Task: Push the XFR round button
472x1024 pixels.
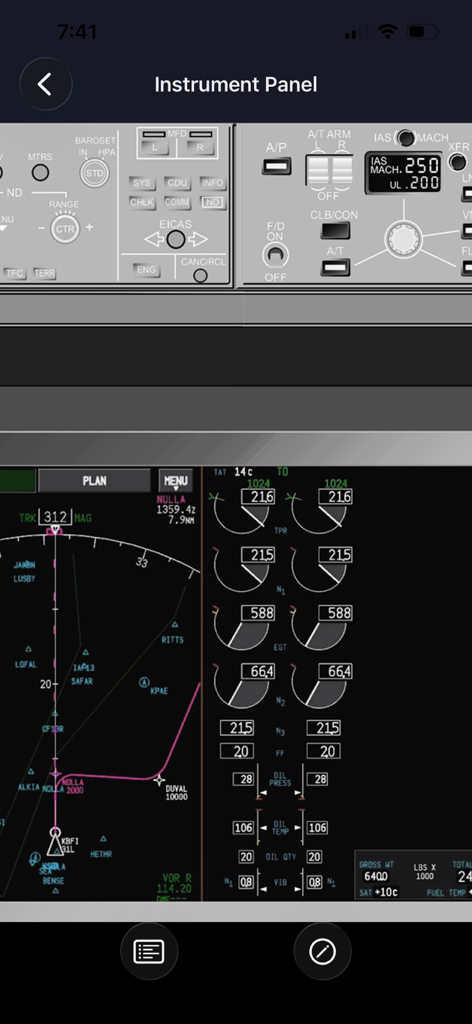Action: (458, 161)
